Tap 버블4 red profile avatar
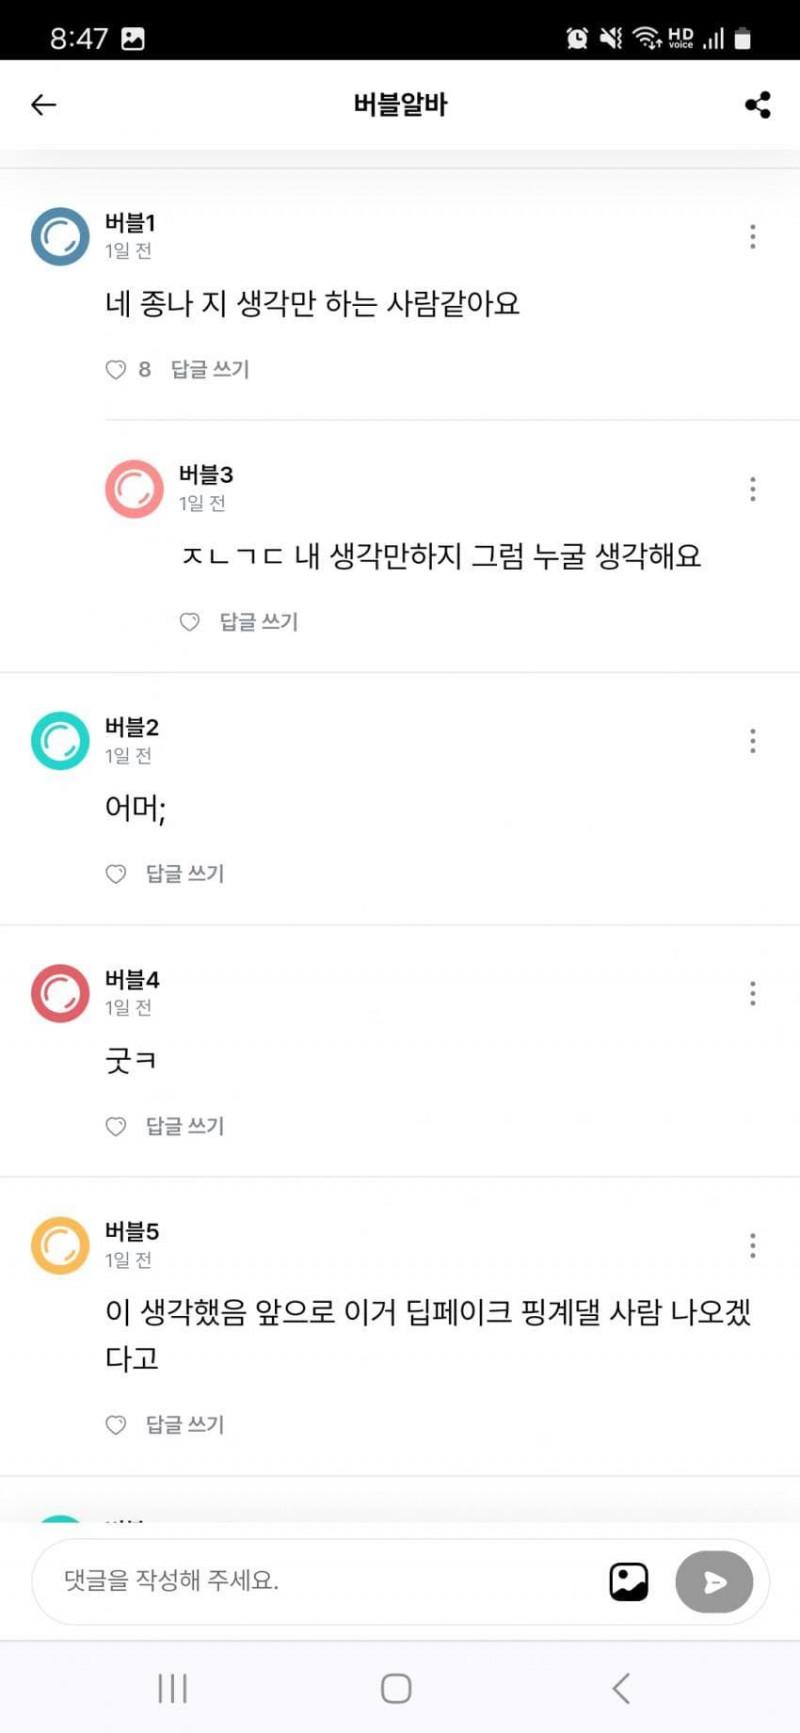 pyautogui.click(x=60, y=993)
